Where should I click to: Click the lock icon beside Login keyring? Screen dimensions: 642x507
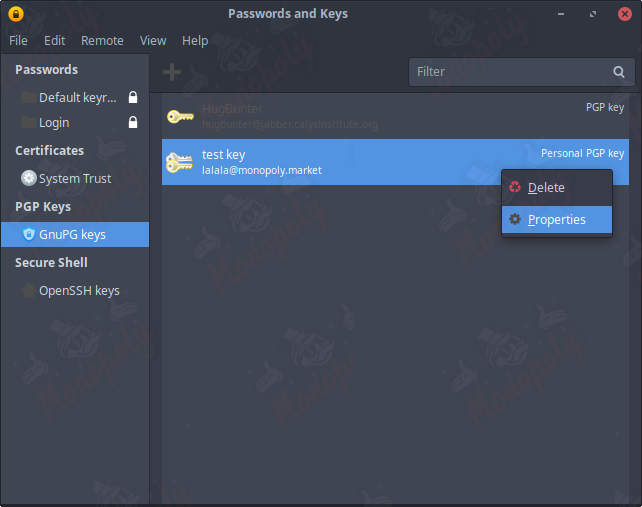[133, 122]
